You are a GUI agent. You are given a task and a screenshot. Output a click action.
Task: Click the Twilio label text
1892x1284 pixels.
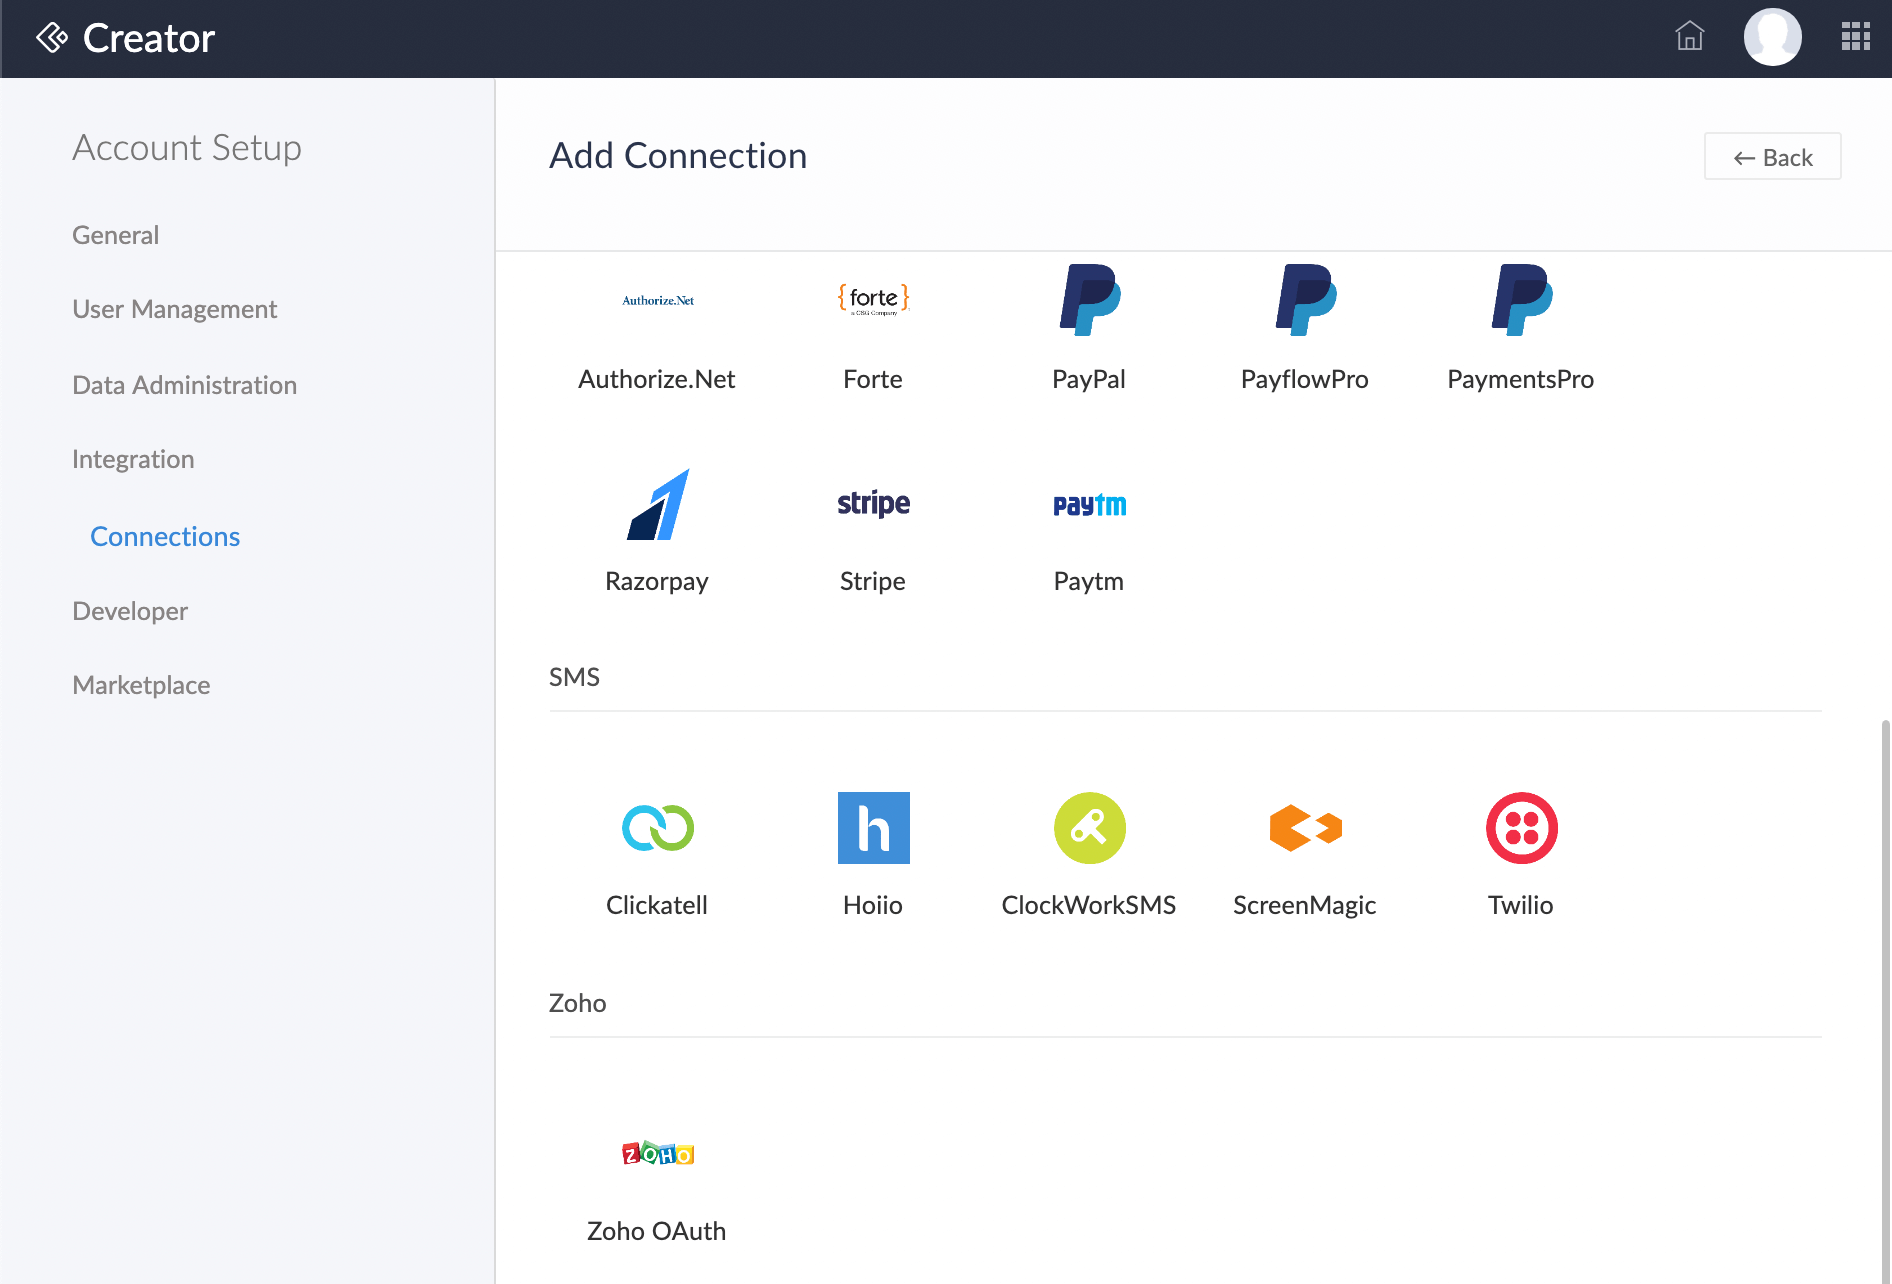[1521, 905]
